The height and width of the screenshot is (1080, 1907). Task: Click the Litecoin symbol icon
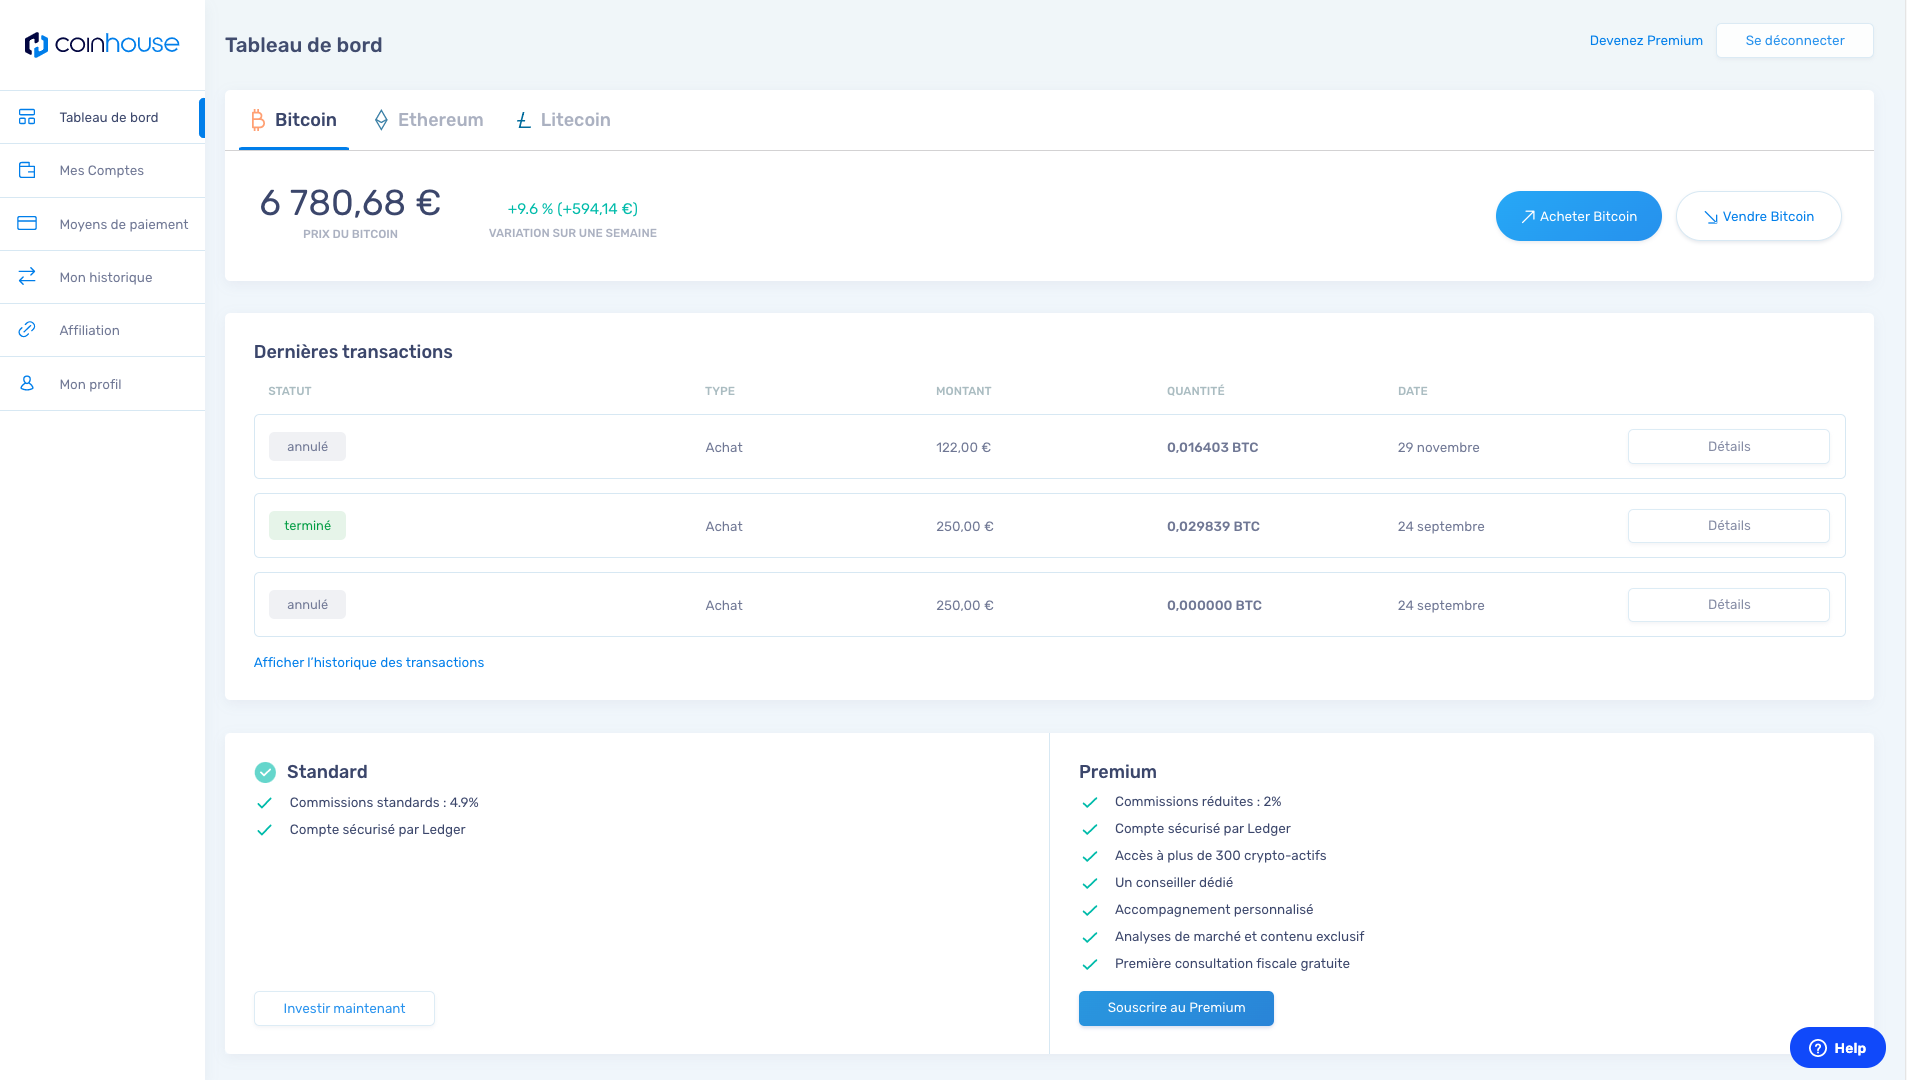click(x=523, y=120)
